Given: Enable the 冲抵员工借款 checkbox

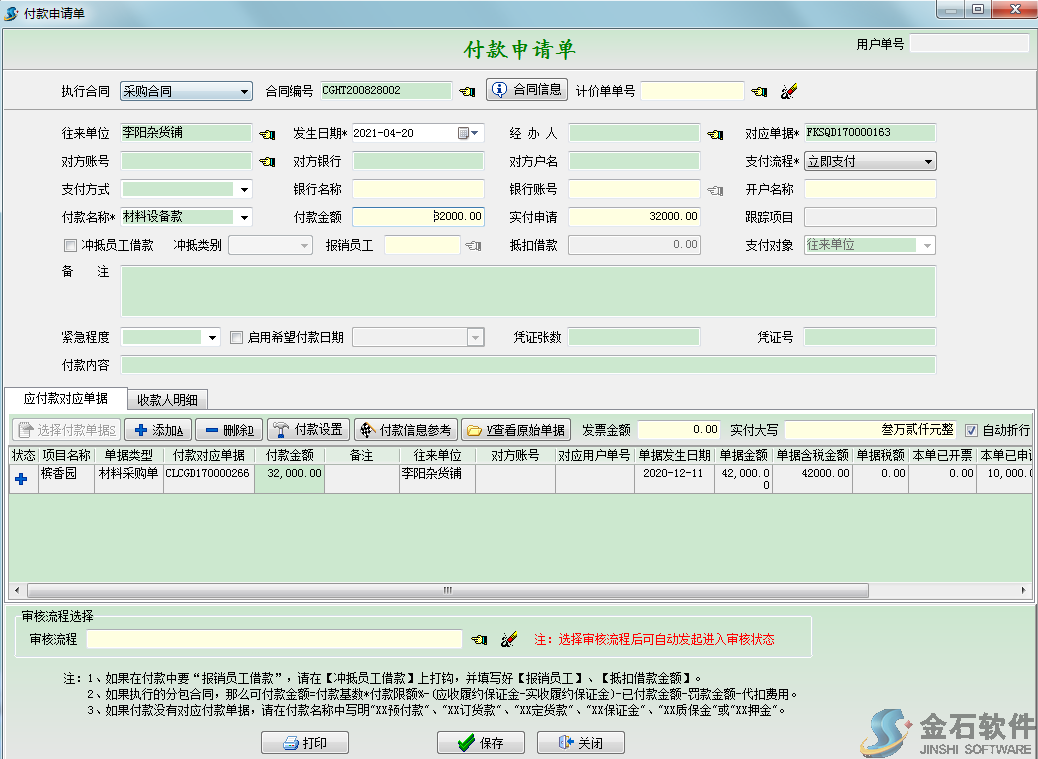Looking at the screenshot, I should pos(70,245).
